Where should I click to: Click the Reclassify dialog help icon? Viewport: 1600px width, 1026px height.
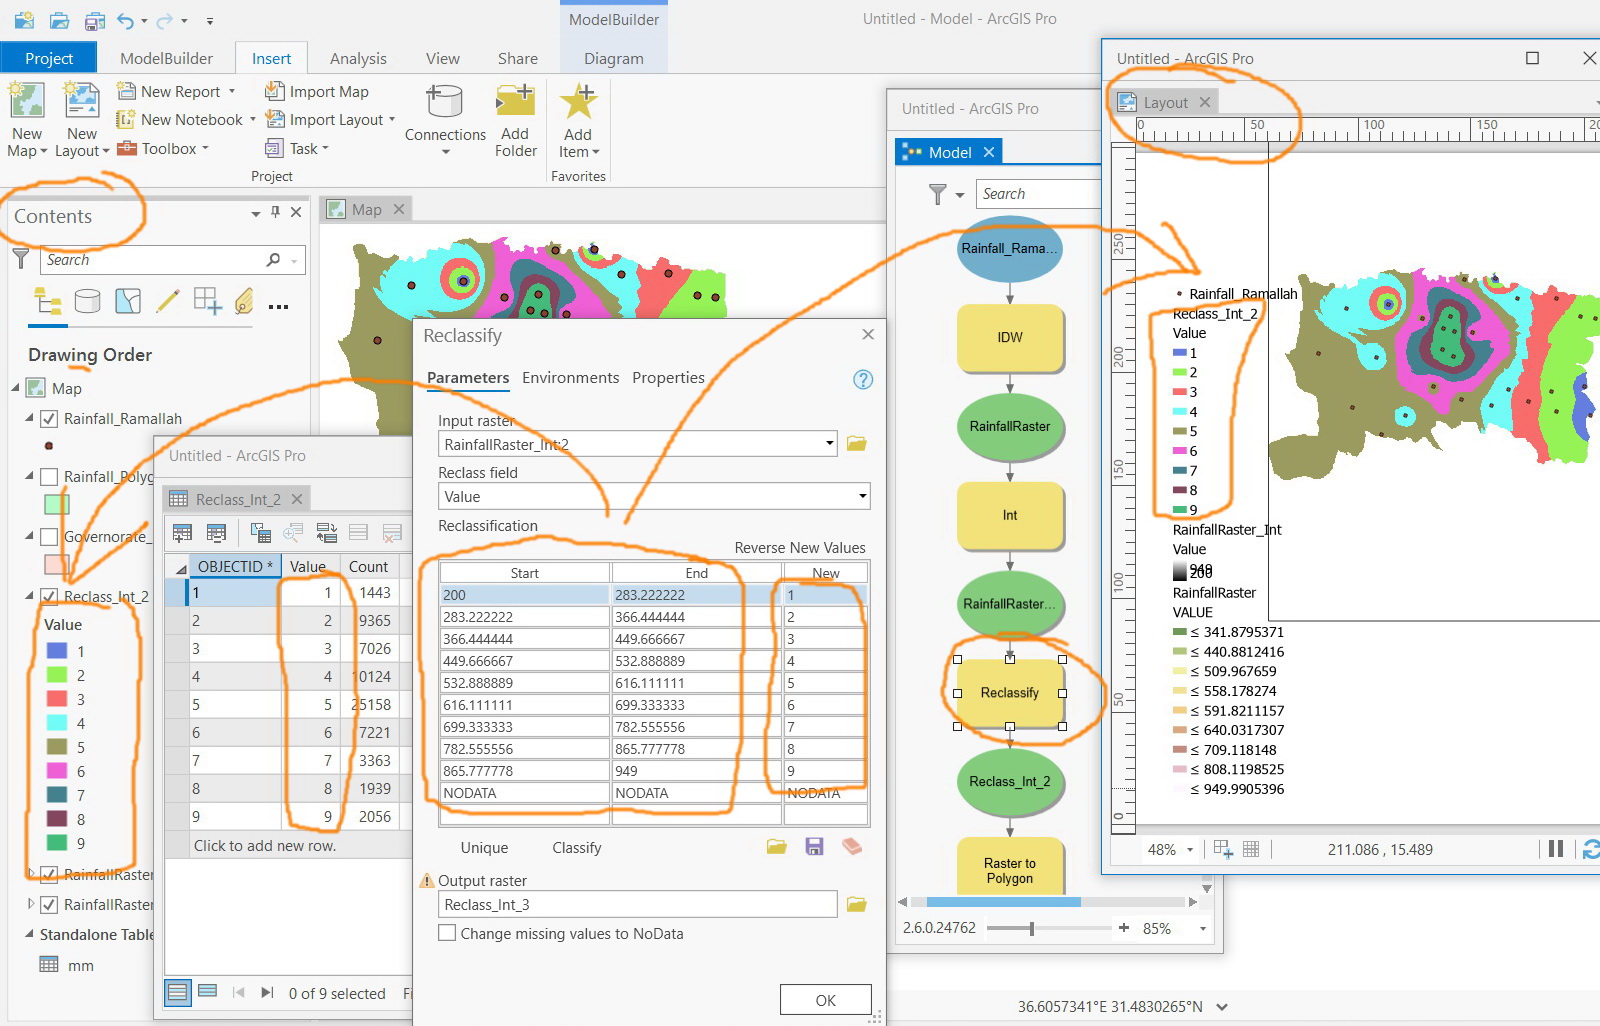[x=863, y=379]
